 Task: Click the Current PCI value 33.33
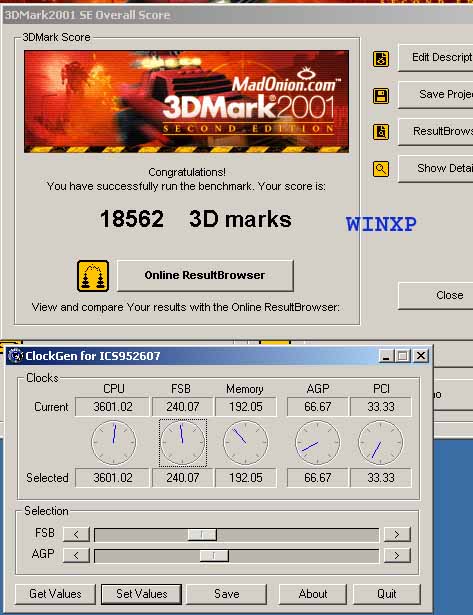click(x=381, y=407)
